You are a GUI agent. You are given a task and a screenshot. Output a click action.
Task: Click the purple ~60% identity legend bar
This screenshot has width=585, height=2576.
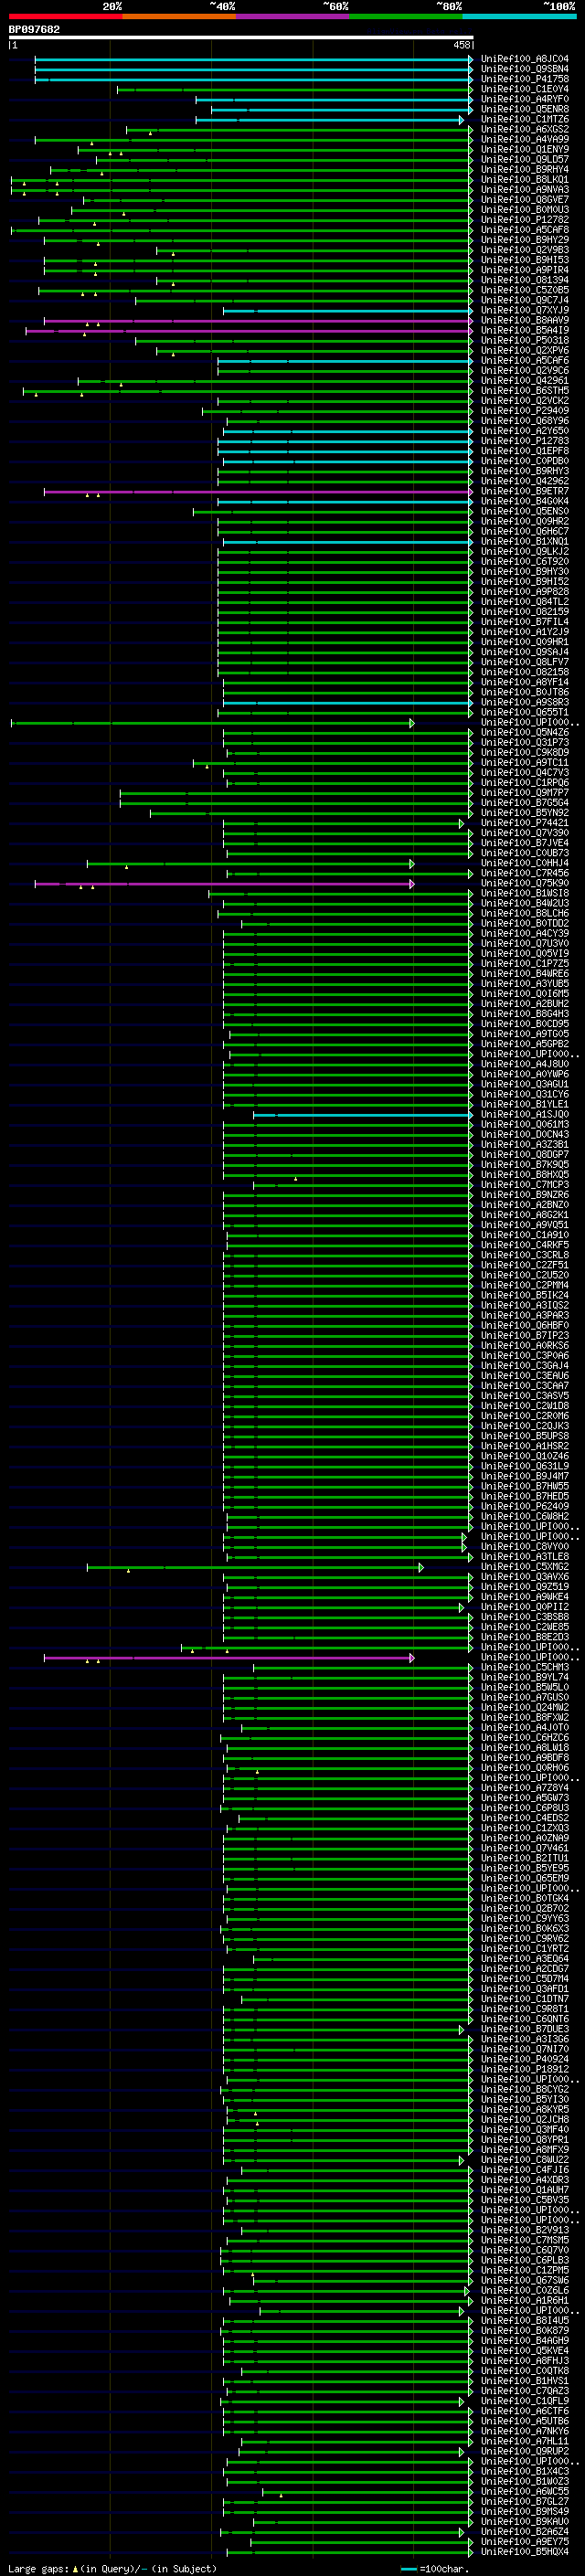point(293,16)
